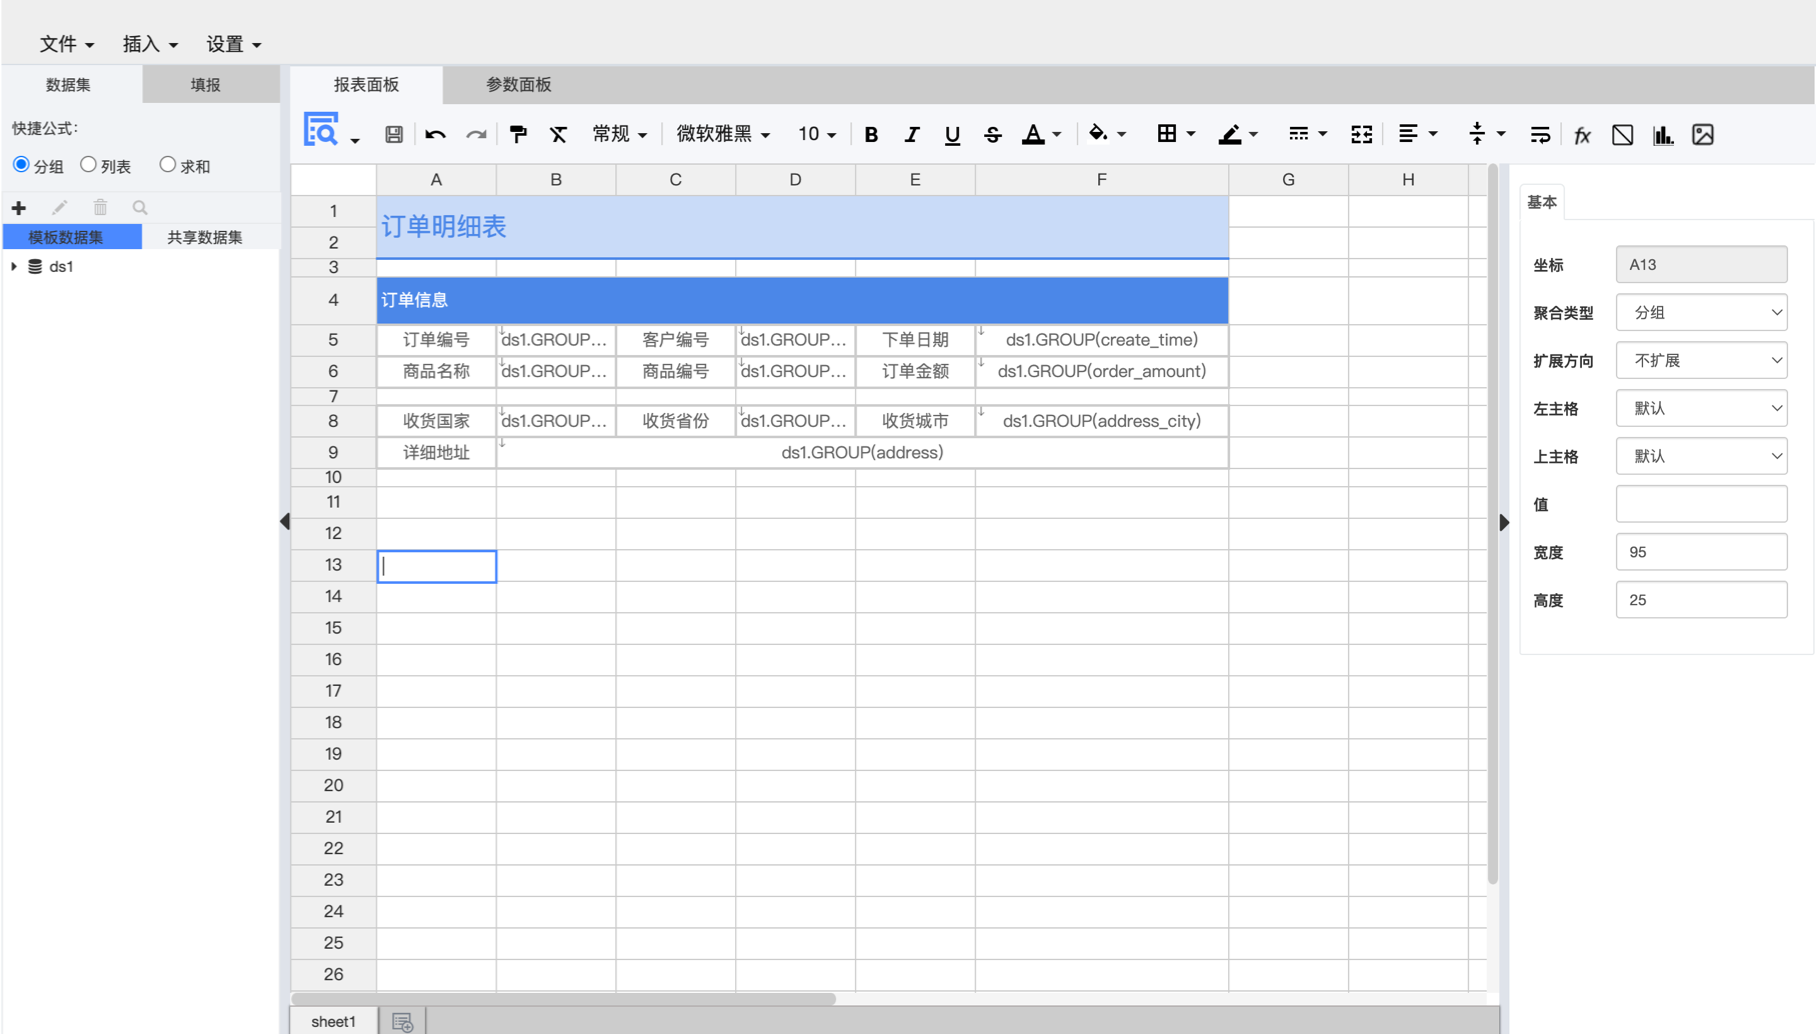Open the font size 10 dropdown
Screen dimensions: 1816x1034
817,134
